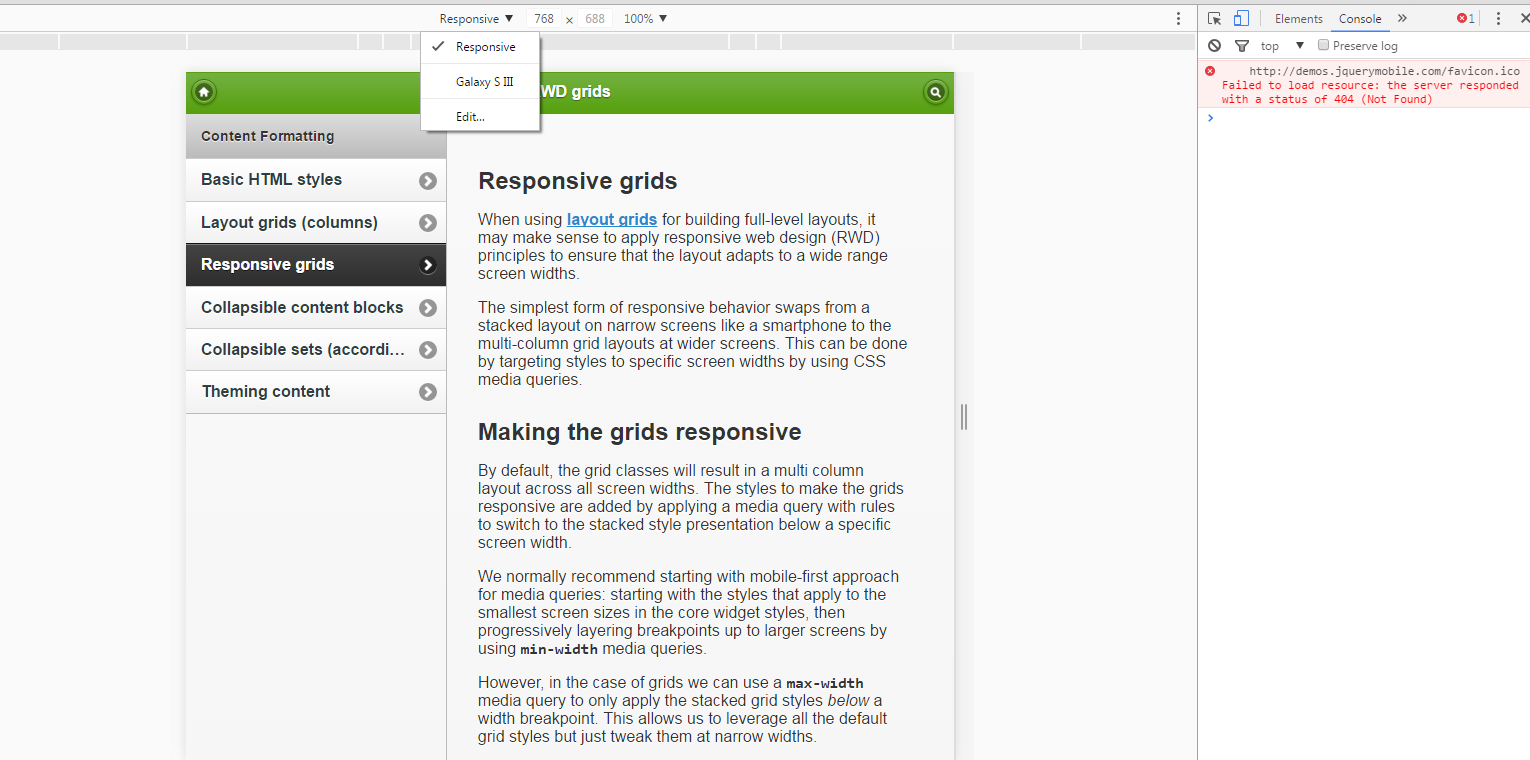Activate the inspect element picker icon
Screen dimensions: 1530x760
1214,18
